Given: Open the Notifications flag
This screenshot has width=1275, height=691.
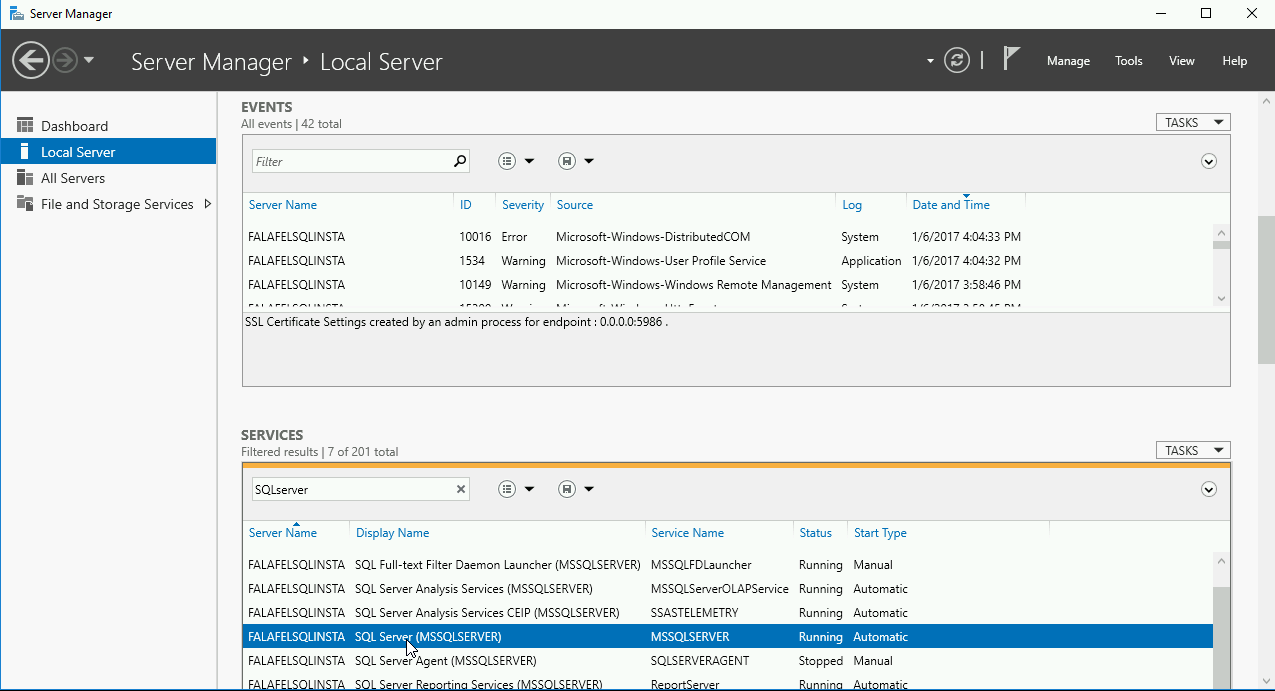Looking at the screenshot, I should pos(1011,58).
